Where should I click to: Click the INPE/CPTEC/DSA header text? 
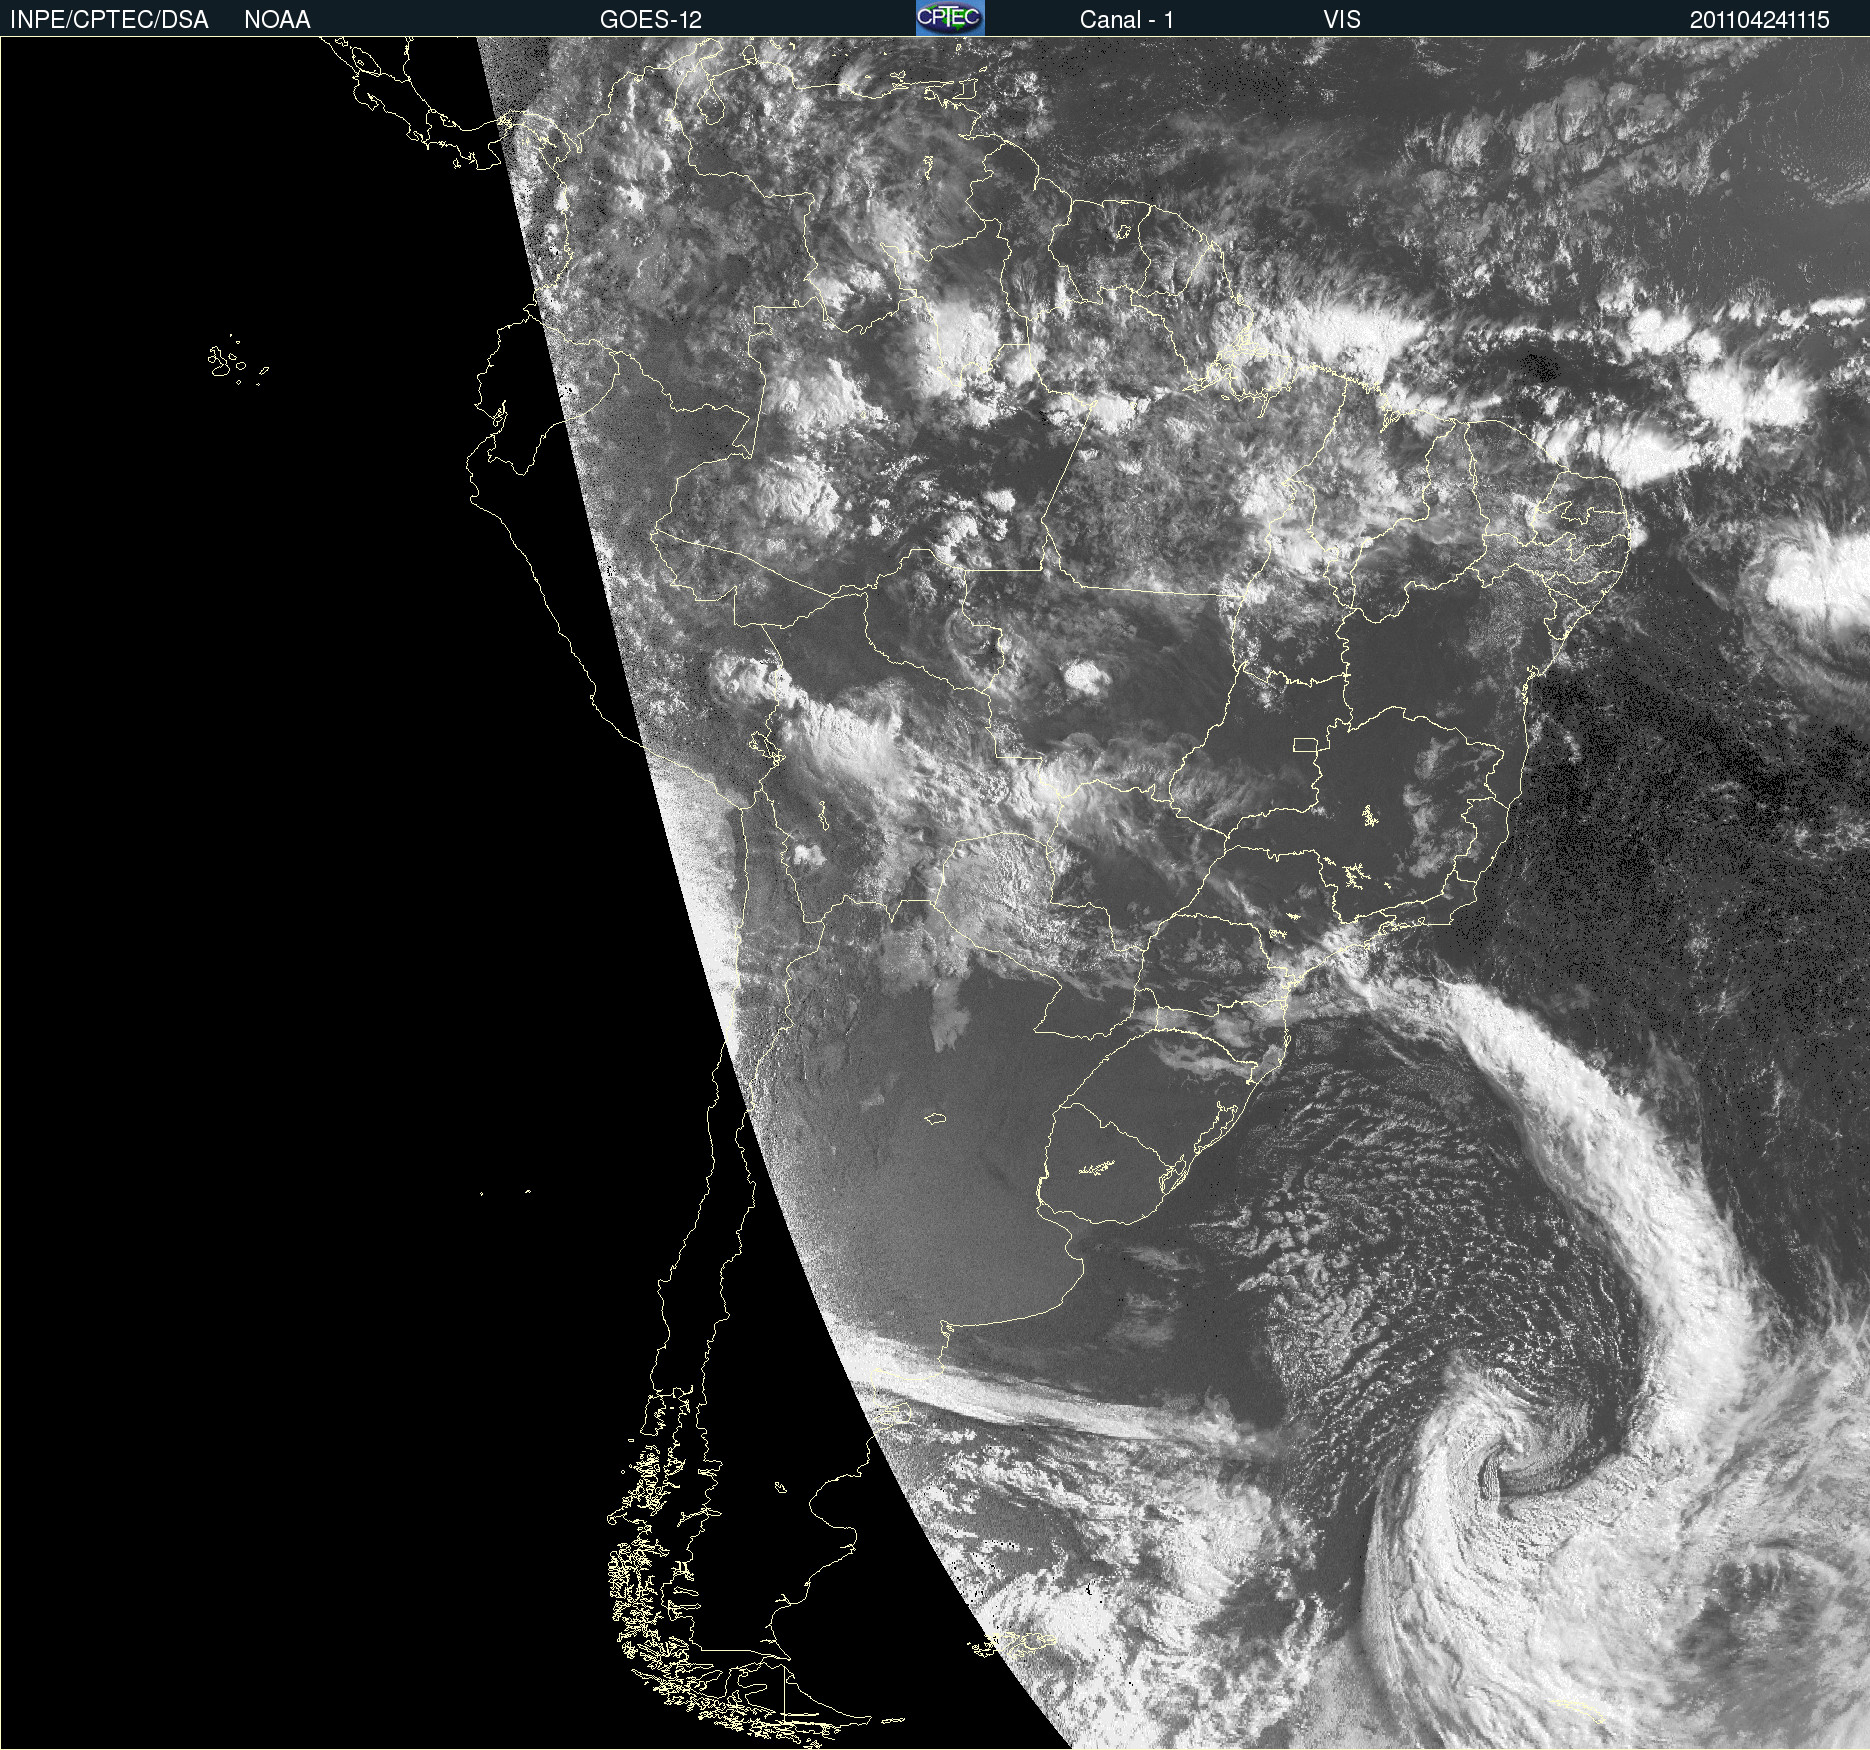[x=109, y=20]
